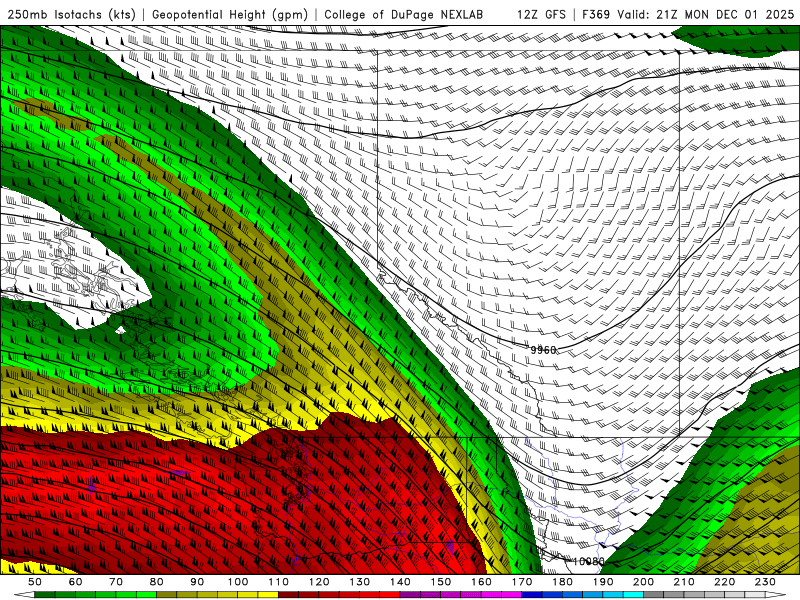Click the '12Z GFS' model run label
Screen dimensions: 800x600
[541, 14]
